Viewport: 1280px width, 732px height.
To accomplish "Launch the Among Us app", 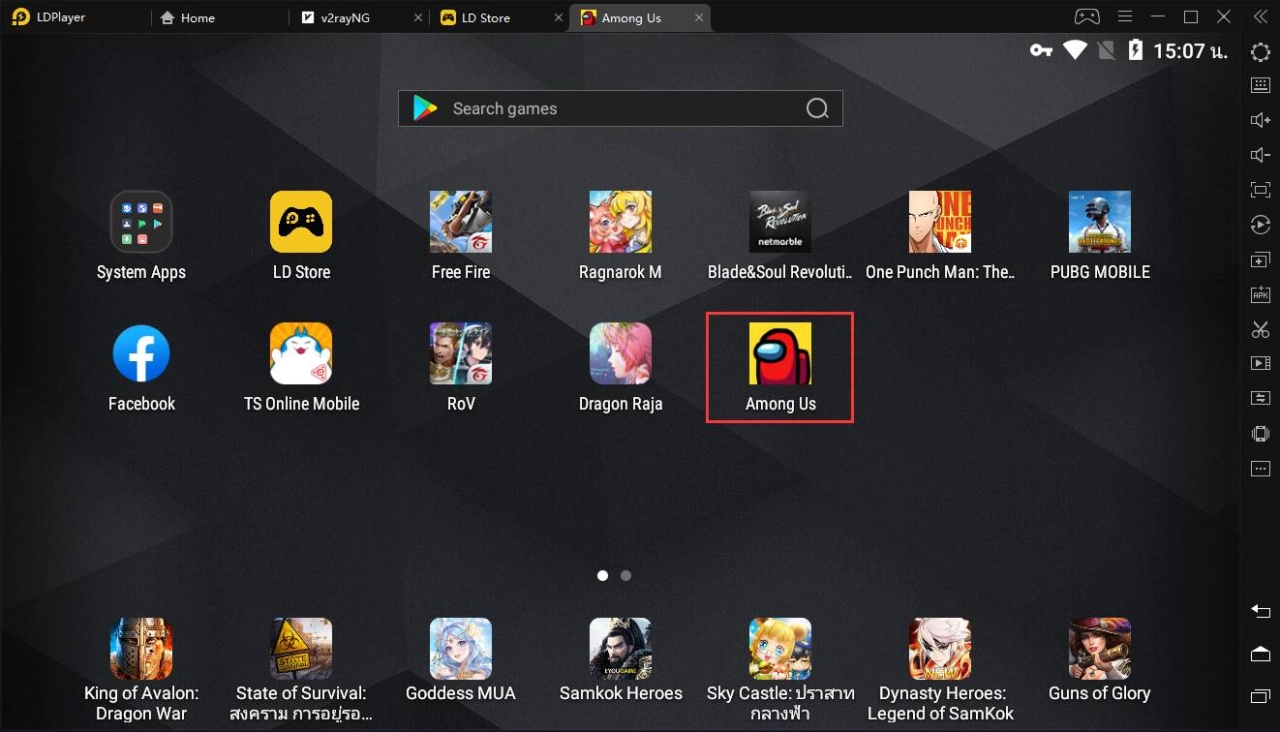I will click(x=780, y=355).
